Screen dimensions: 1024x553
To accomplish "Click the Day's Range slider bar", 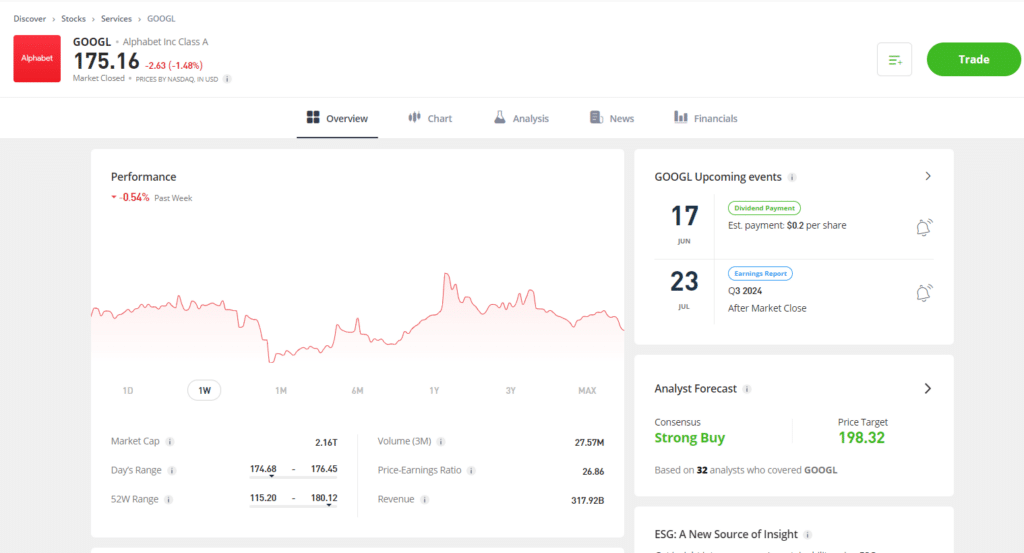I will (293, 477).
